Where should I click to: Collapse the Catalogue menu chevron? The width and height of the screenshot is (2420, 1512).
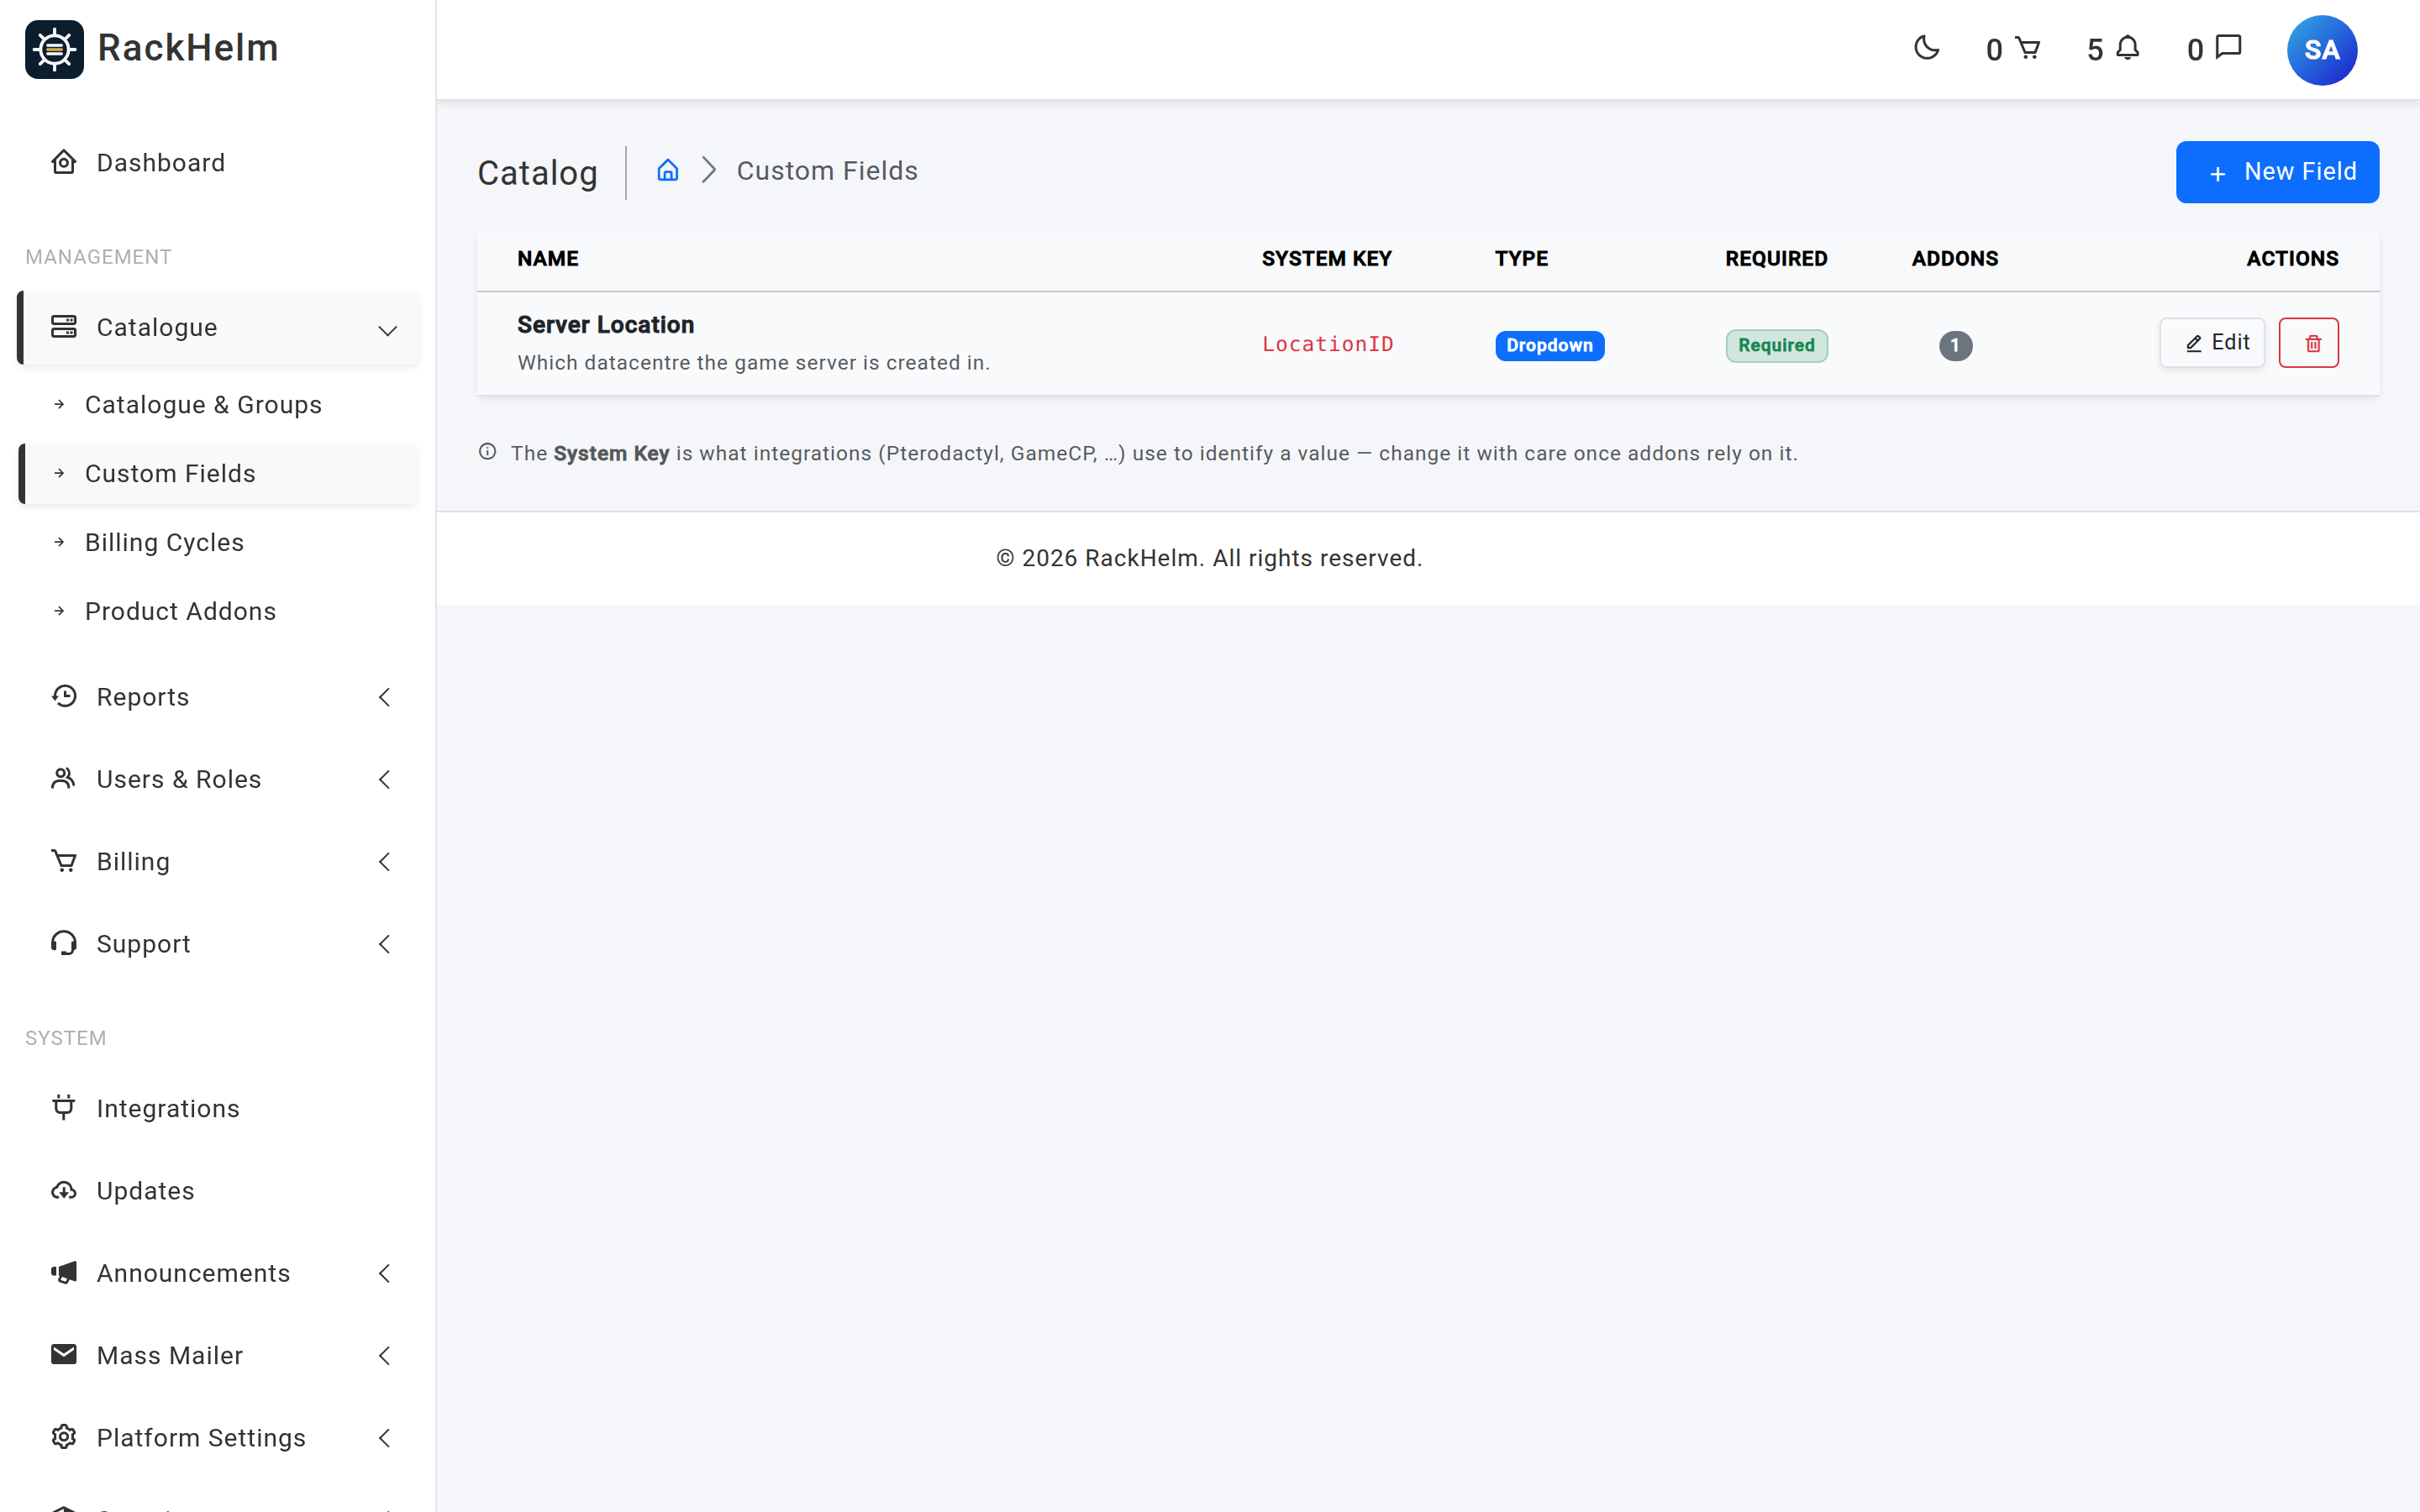[x=387, y=329]
